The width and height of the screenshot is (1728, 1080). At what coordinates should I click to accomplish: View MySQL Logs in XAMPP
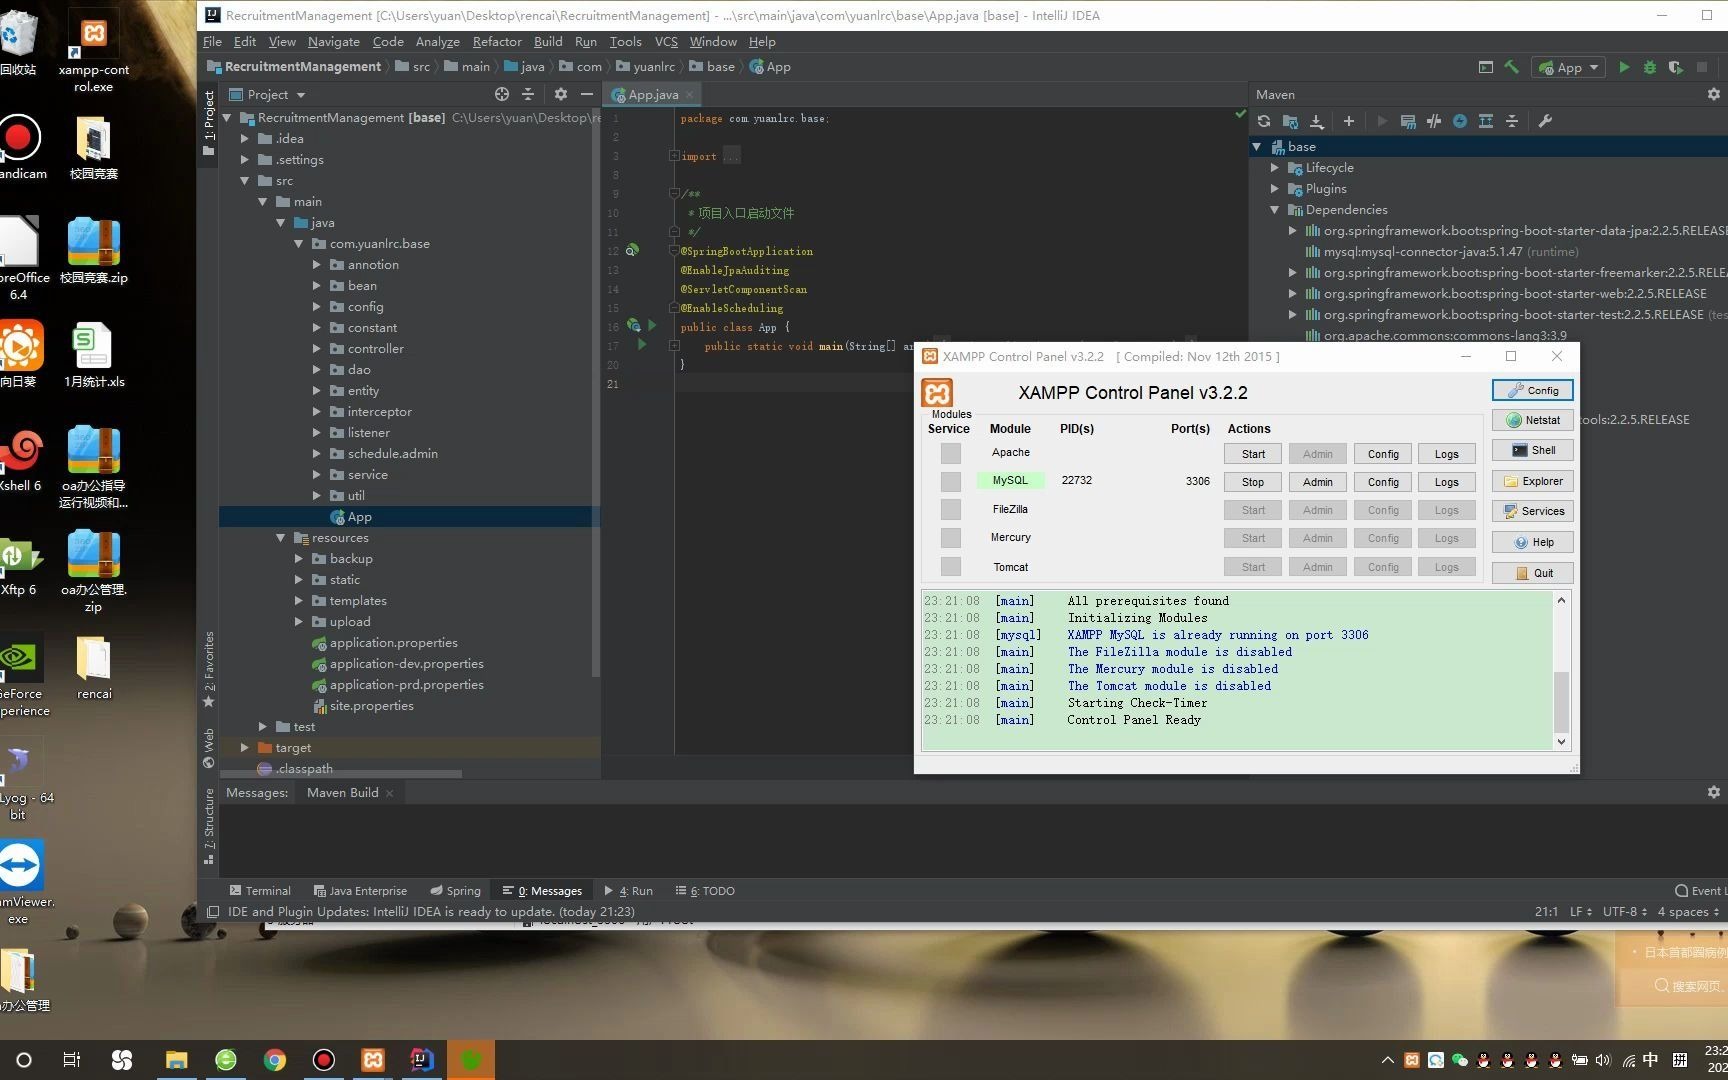click(x=1446, y=481)
